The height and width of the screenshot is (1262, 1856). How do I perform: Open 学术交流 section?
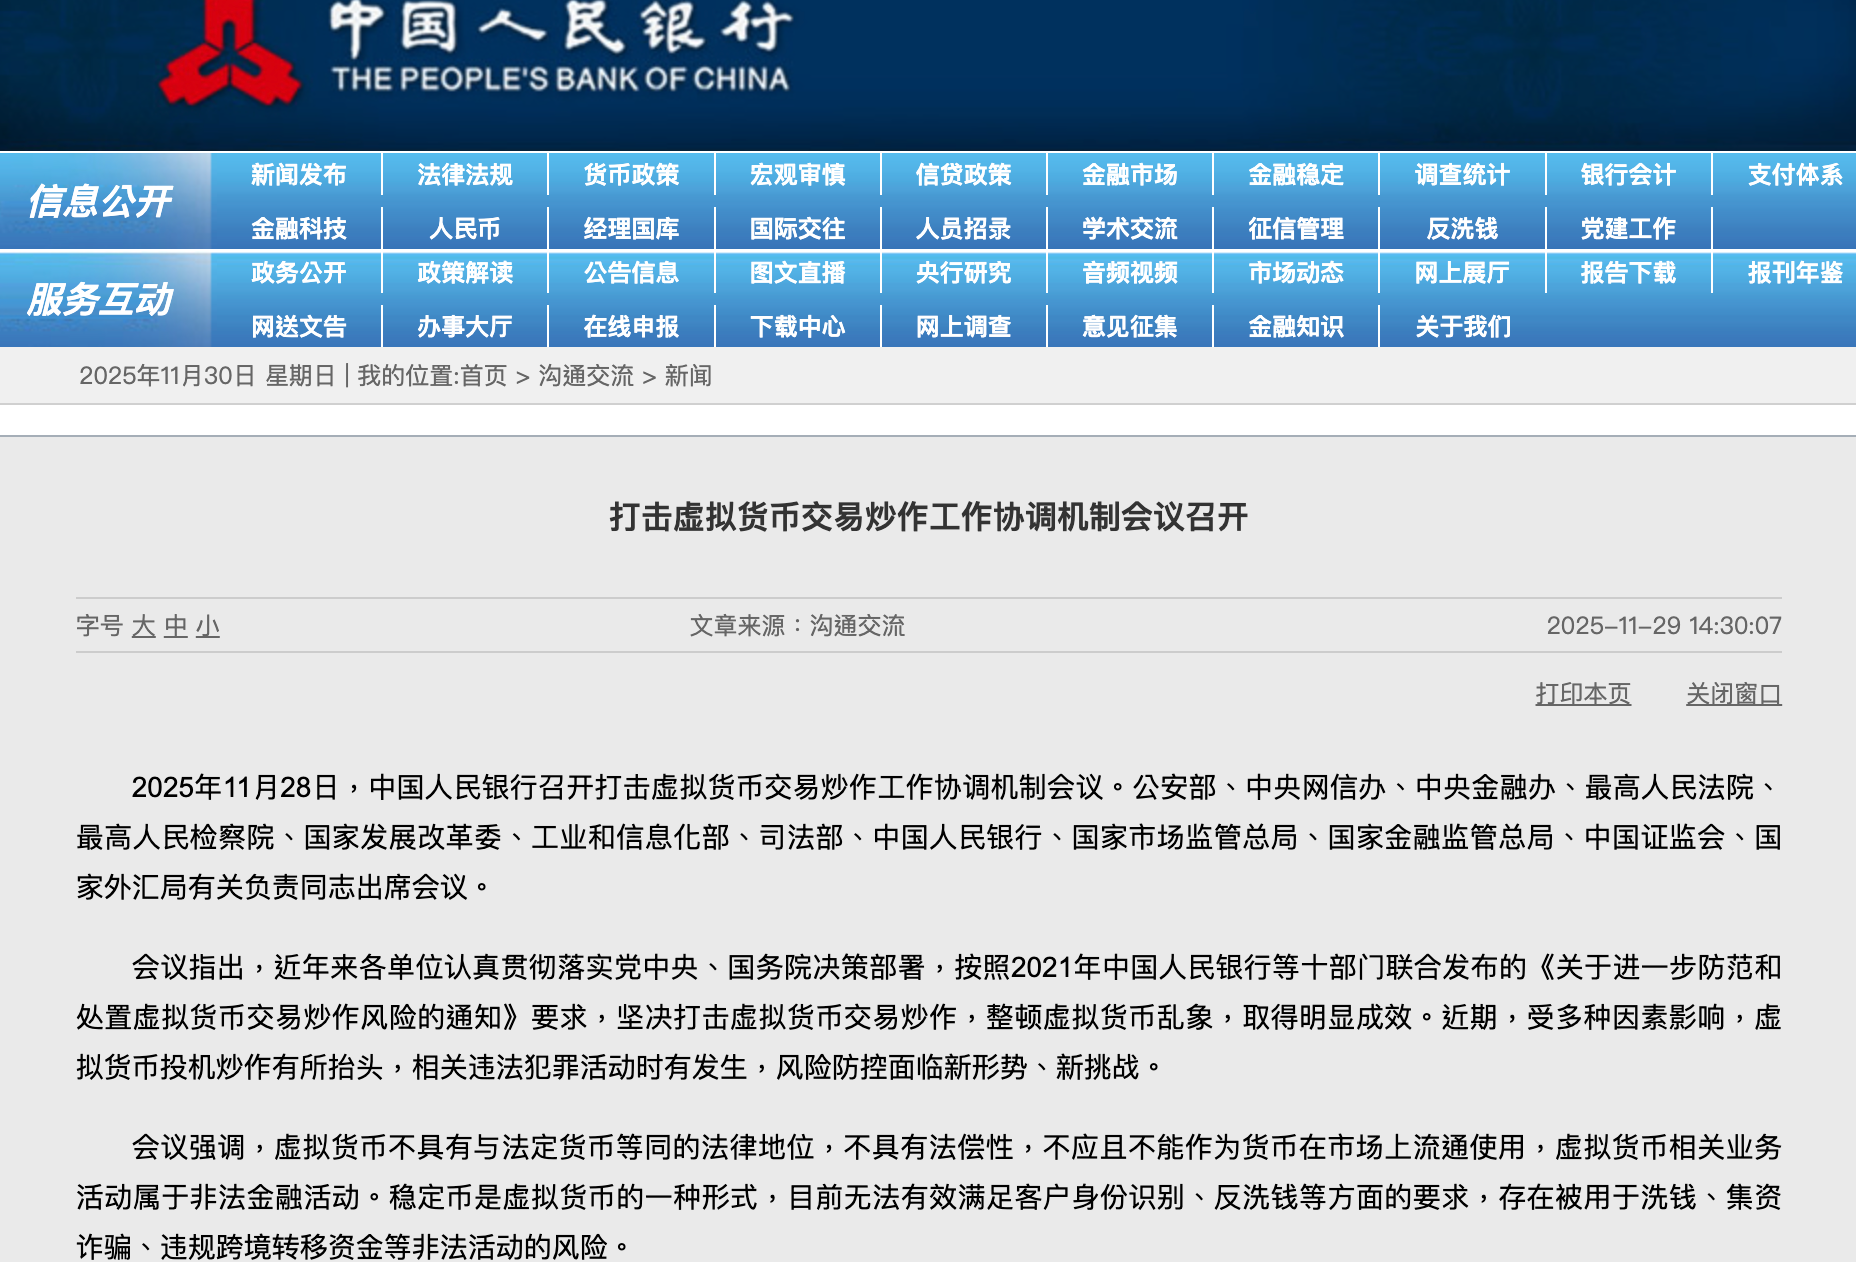[1130, 228]
